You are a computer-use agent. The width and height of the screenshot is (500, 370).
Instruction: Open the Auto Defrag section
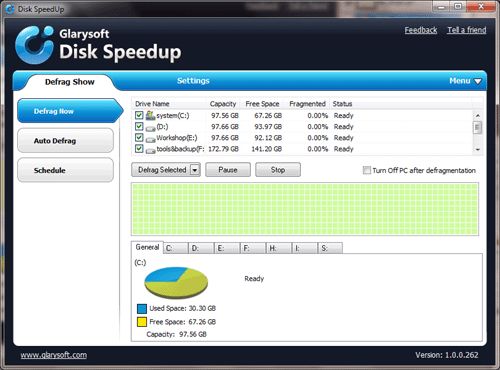point(66,141)
